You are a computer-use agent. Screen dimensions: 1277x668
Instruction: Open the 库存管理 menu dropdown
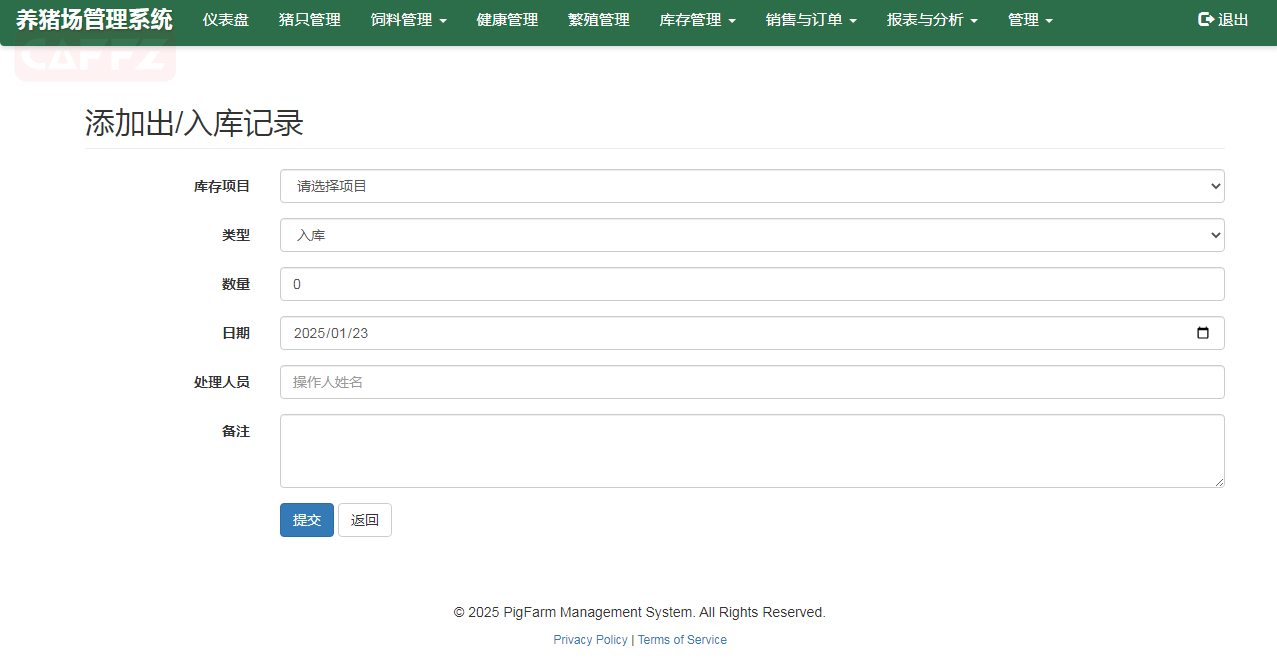pos(697,20)
